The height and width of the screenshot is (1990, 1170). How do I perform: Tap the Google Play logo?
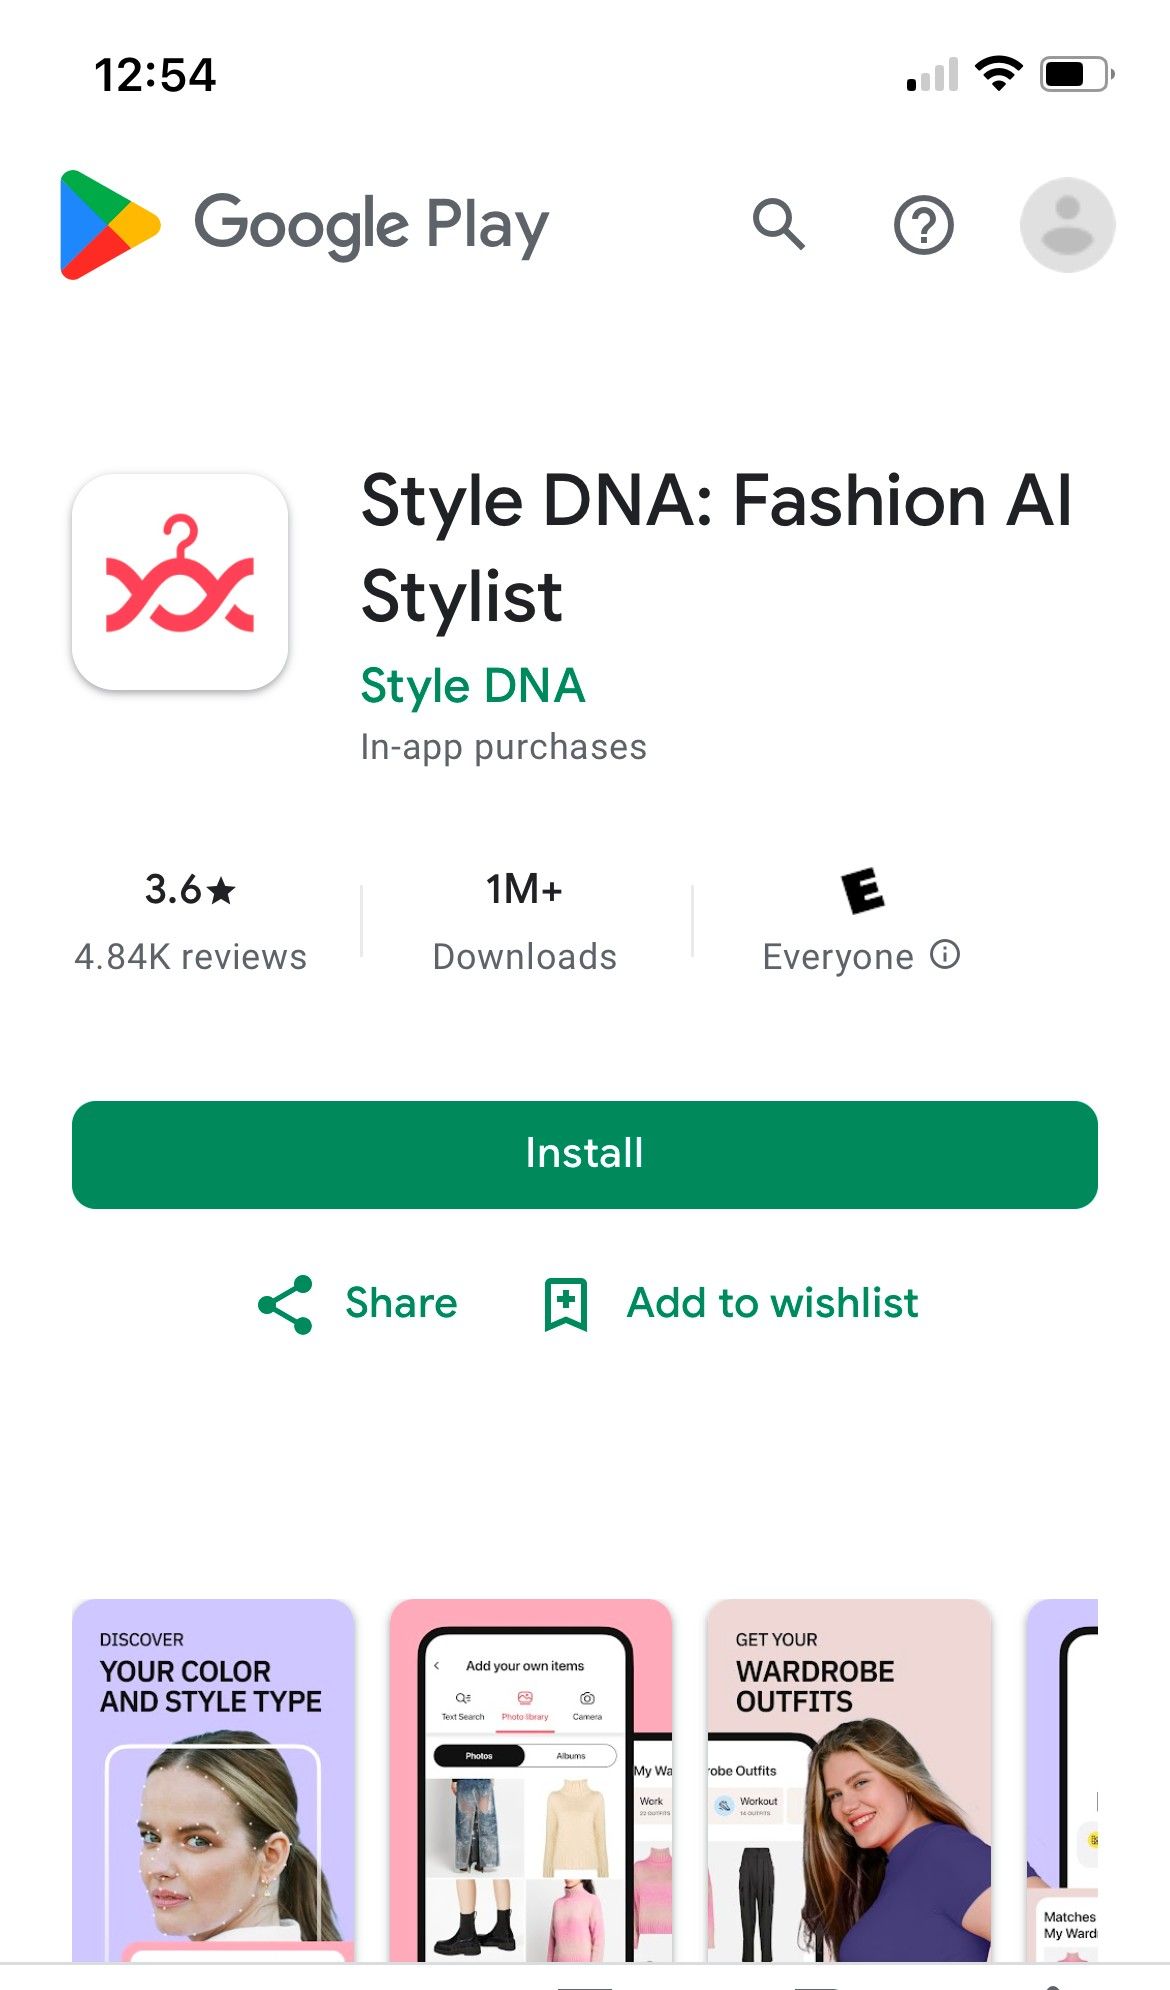pyautogui.click(x=304, y=225)
